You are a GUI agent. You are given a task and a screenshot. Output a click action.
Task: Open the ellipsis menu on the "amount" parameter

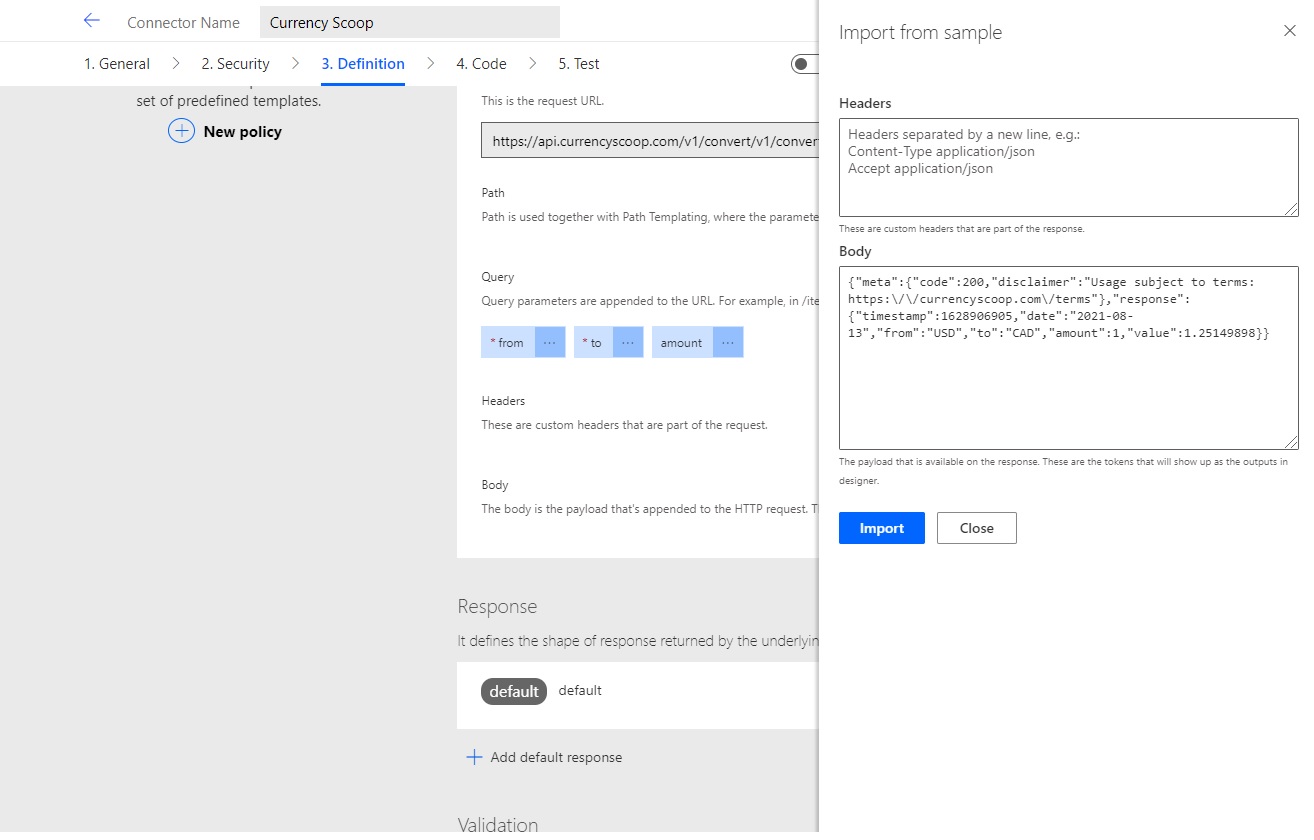pyautogui.click(x=727, y=342)
